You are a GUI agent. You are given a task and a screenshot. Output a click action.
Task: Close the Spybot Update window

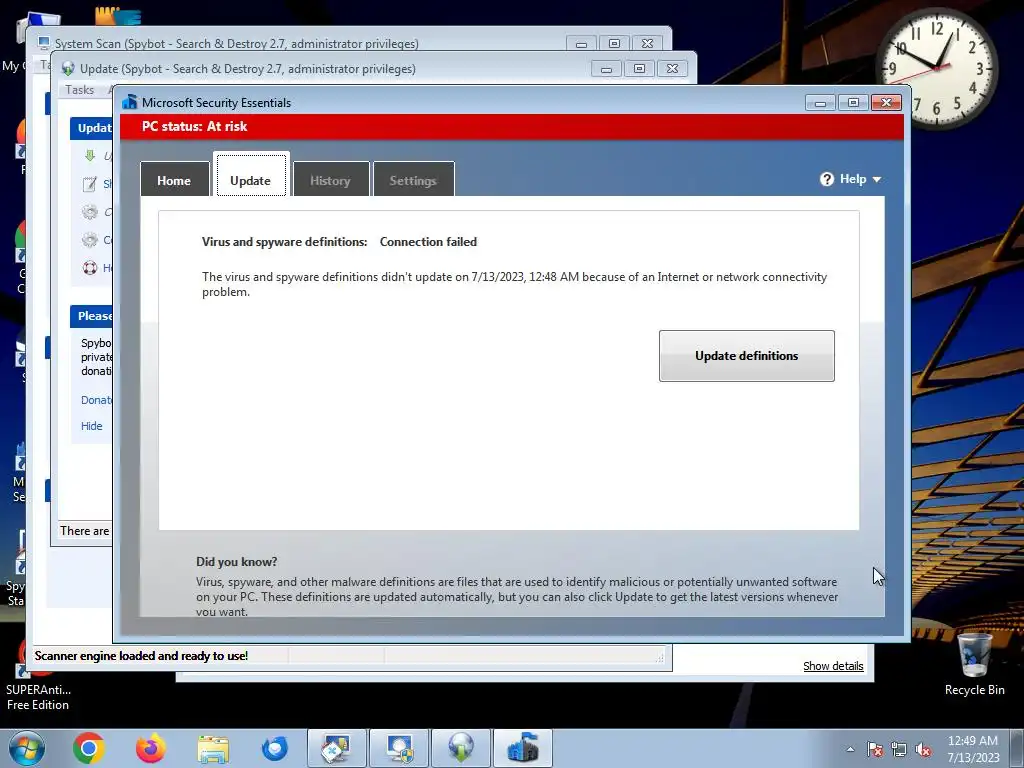click(672, 69)
